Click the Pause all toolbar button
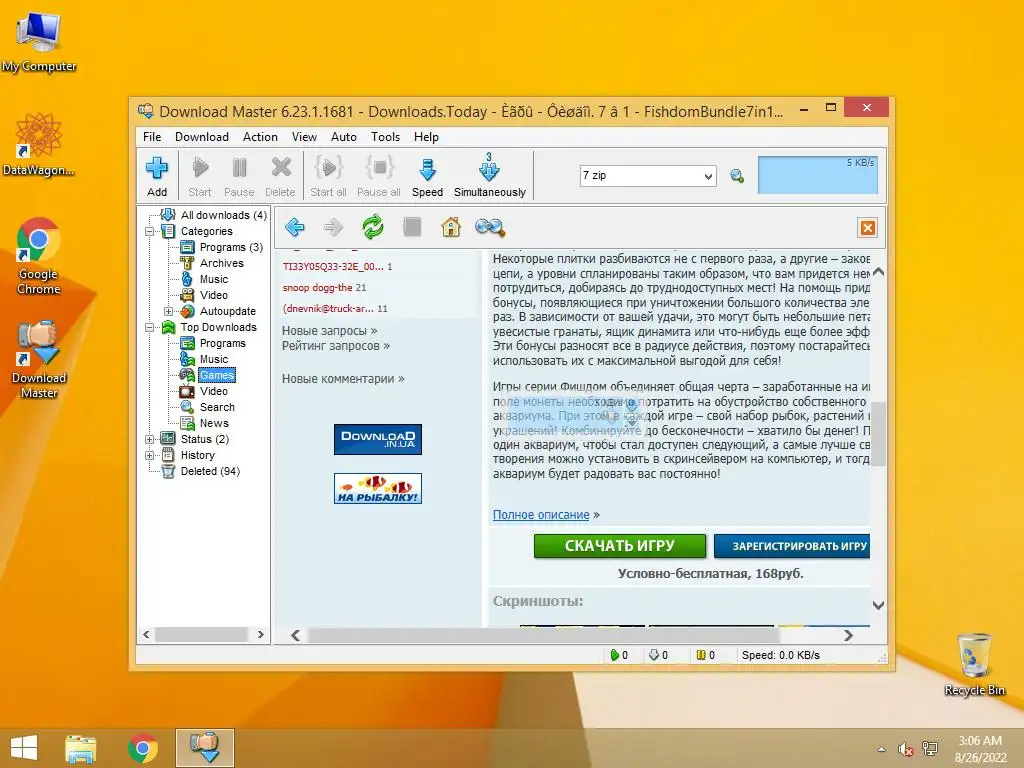Screen dimensions: 1024x768 pyautogui.click(x=379, y=176)
